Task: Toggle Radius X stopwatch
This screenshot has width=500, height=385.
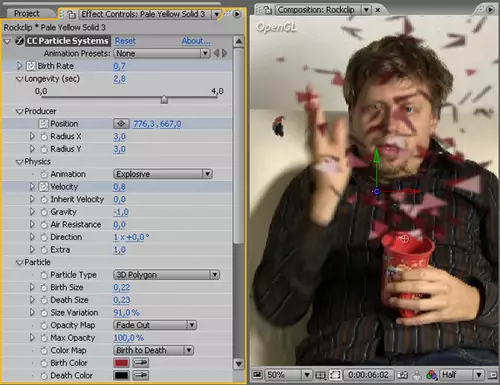Action: coord(44,137)
